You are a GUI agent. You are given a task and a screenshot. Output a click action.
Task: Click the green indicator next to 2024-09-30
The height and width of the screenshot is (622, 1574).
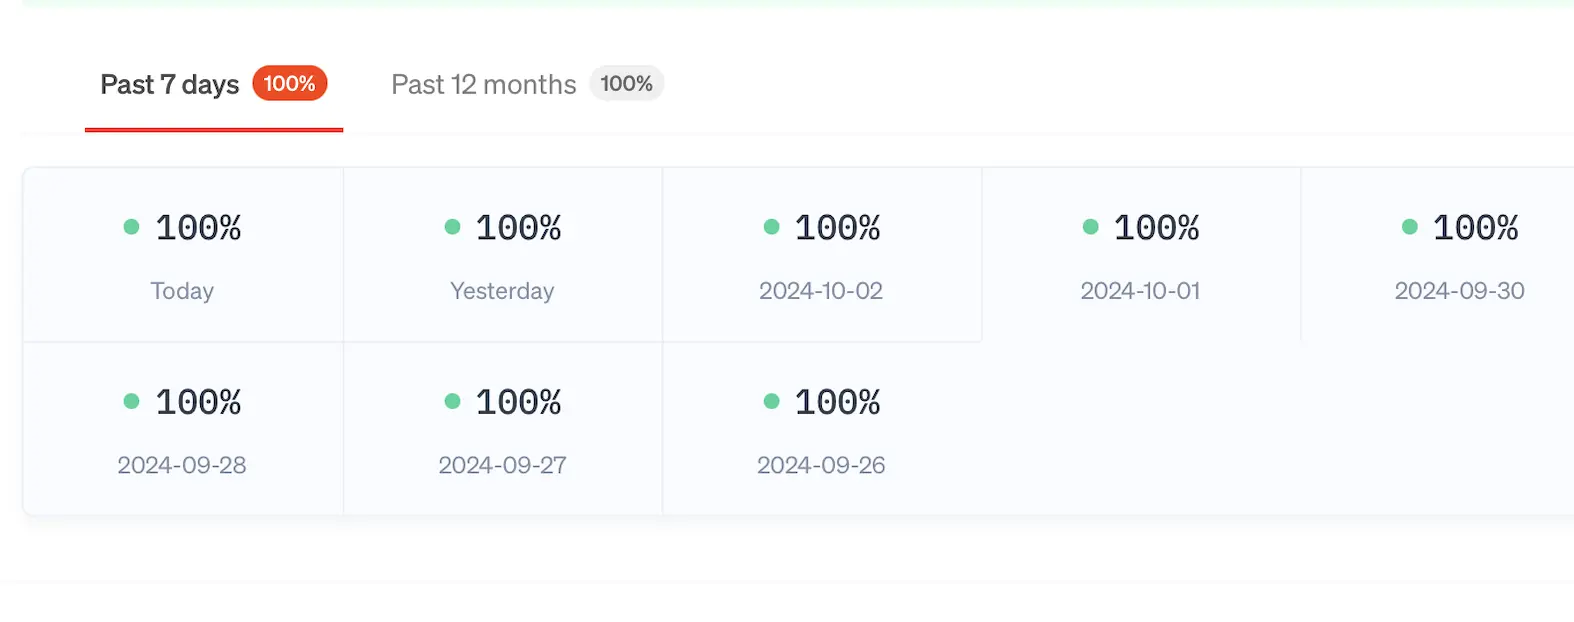pos(1409,227)
